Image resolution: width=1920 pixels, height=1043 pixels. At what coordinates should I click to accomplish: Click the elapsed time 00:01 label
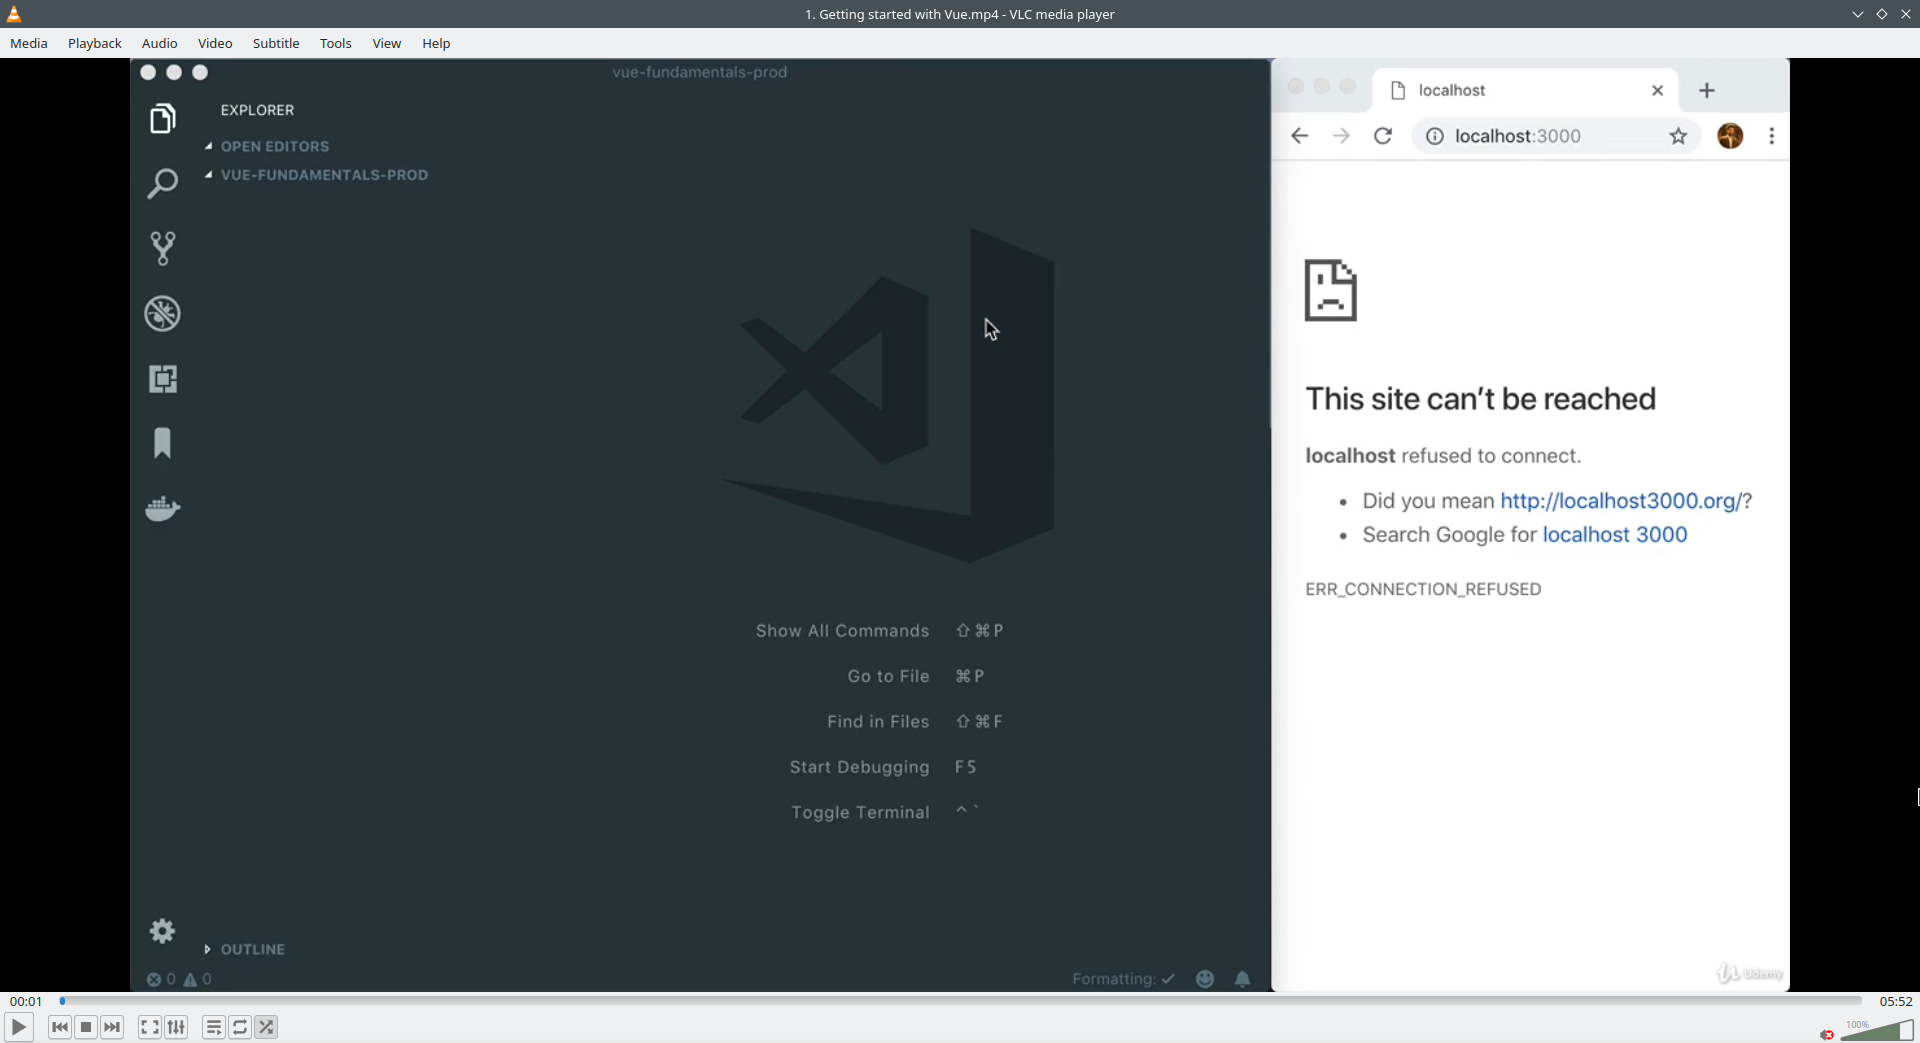tap(26, 1001)
